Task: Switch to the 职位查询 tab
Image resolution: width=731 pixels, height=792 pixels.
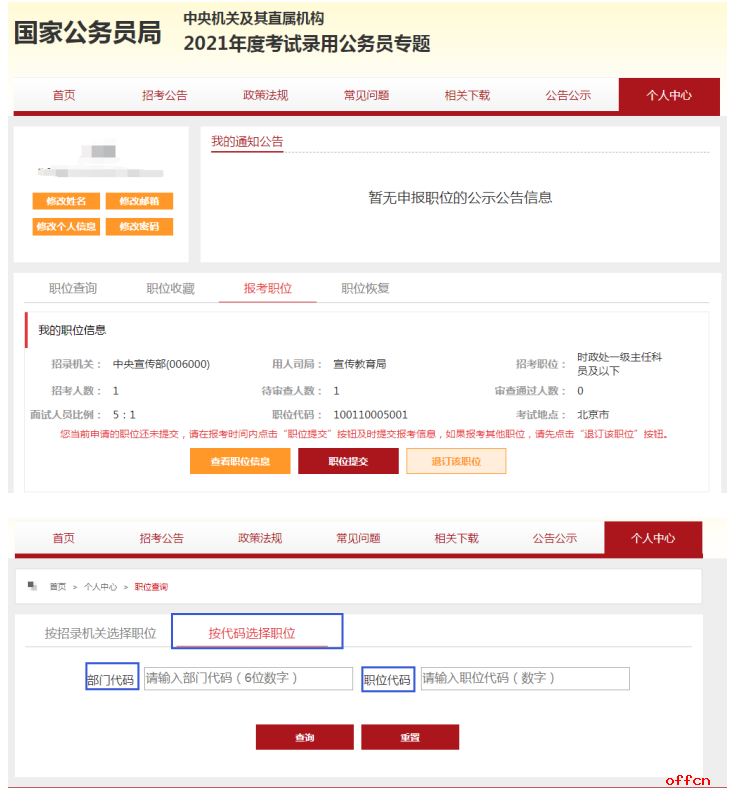Action: click(x=73, y=288)
